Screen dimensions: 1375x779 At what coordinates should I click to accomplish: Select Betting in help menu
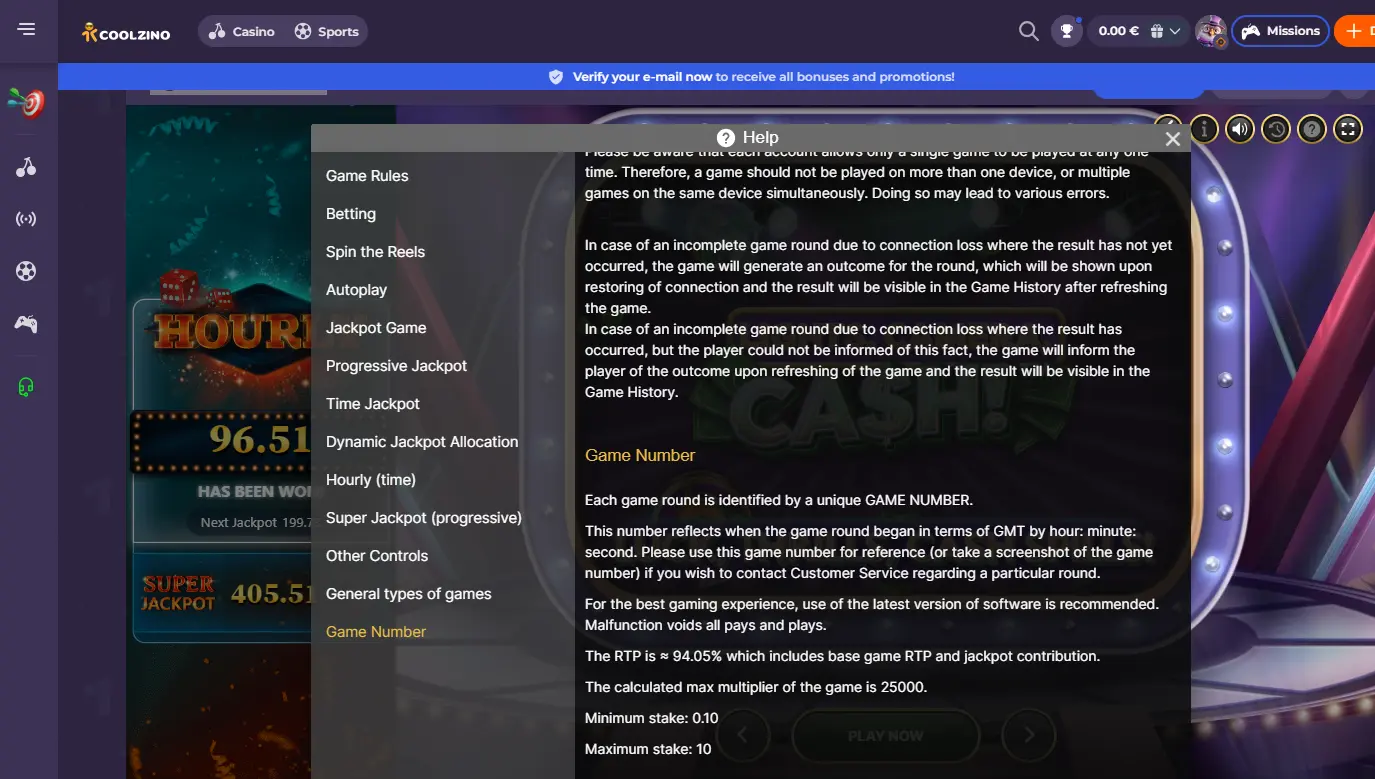pyautogui.click(x=351, y=214)
